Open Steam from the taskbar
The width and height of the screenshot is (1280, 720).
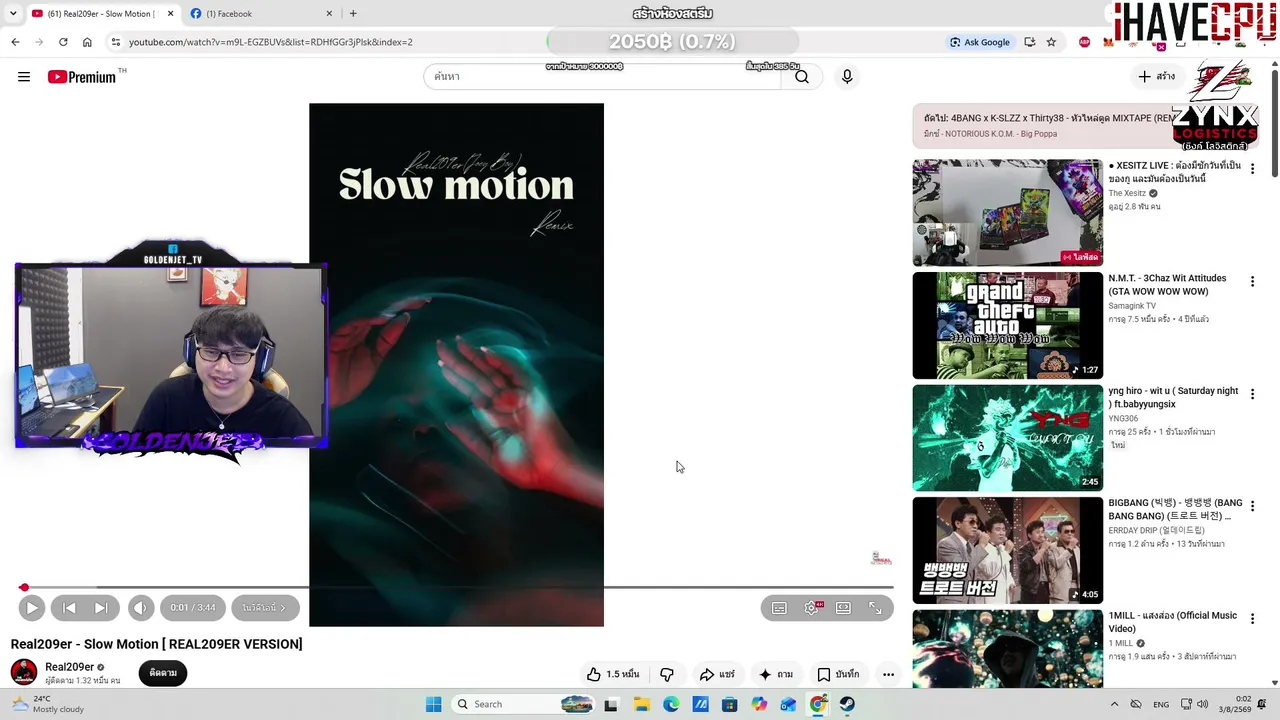pos(847,704)
